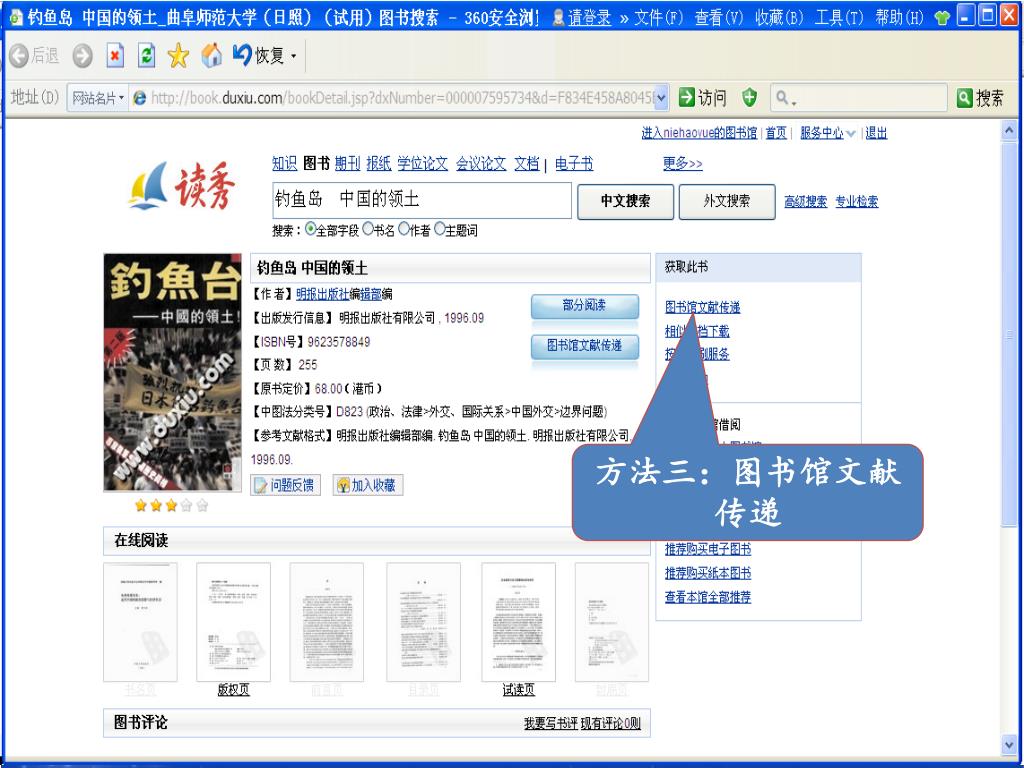This screenshot has width=1024, height=768.
Task: Click the 中文搜索 button
Action: pyautogui.click(x=626, y=201)
